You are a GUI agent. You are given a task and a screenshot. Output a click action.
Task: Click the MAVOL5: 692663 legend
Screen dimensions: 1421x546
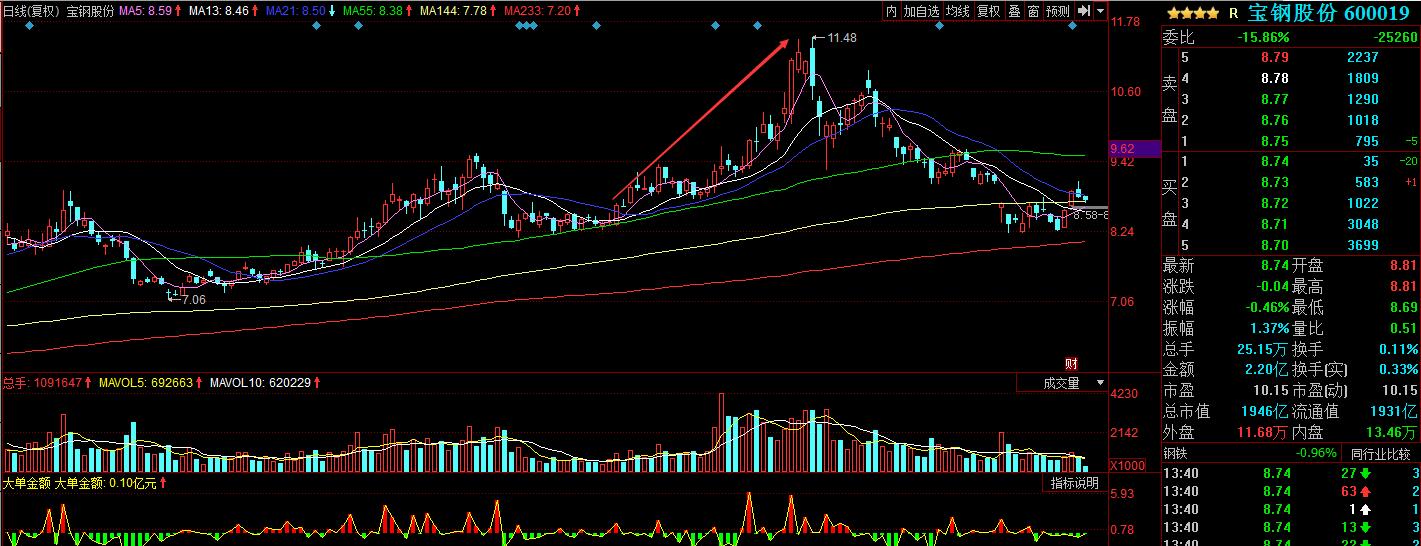coord(147,383)
